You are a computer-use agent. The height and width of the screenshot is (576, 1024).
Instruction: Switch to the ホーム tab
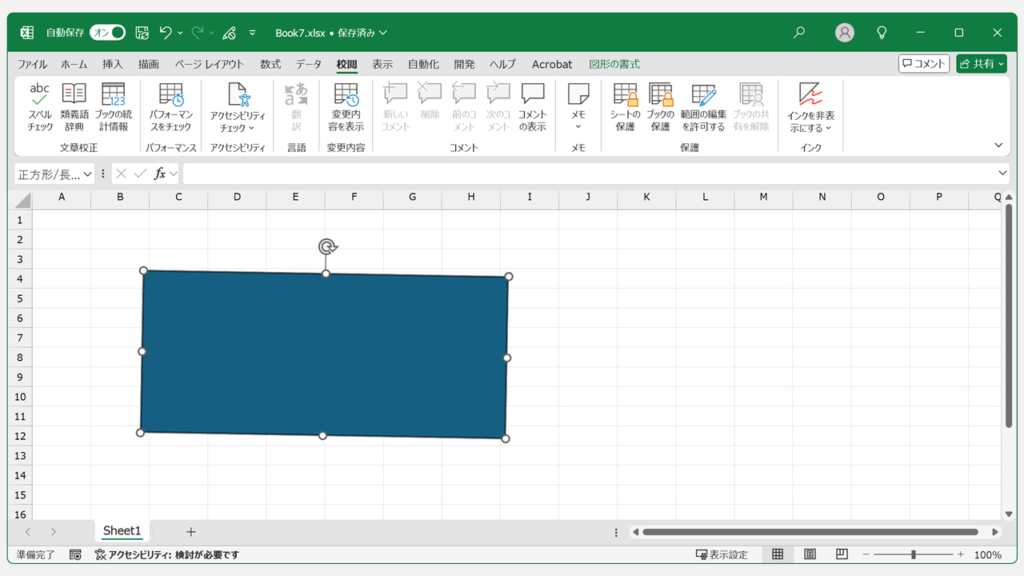(74, 64)
